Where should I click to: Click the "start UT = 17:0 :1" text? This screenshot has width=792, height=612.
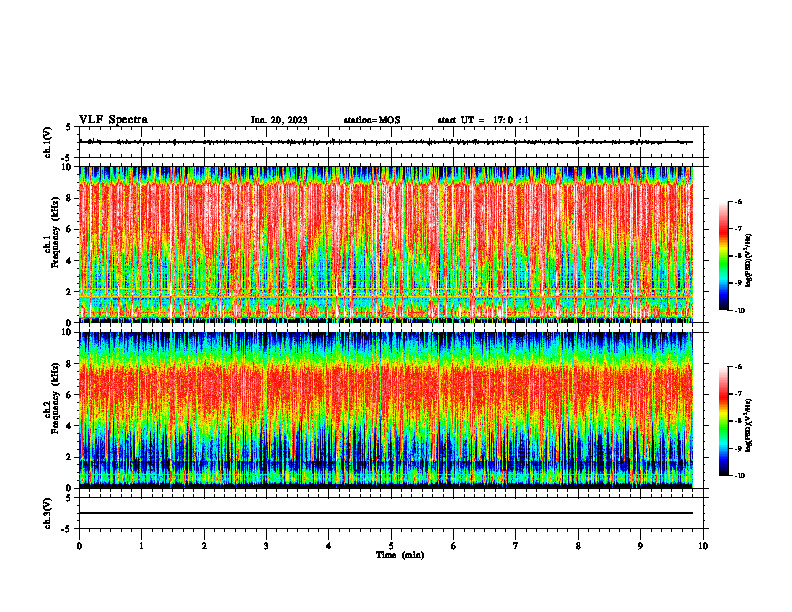(483, 120)
